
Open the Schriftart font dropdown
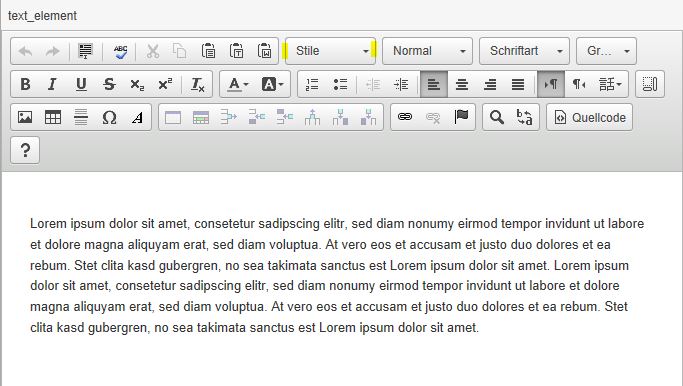(x=524, y=51)
